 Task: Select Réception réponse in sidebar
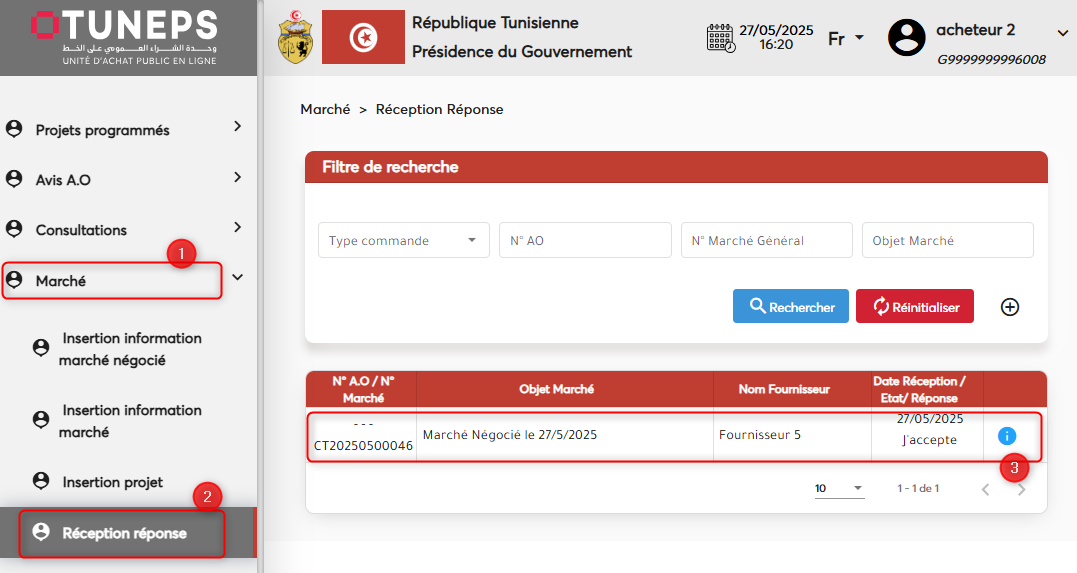124,533
